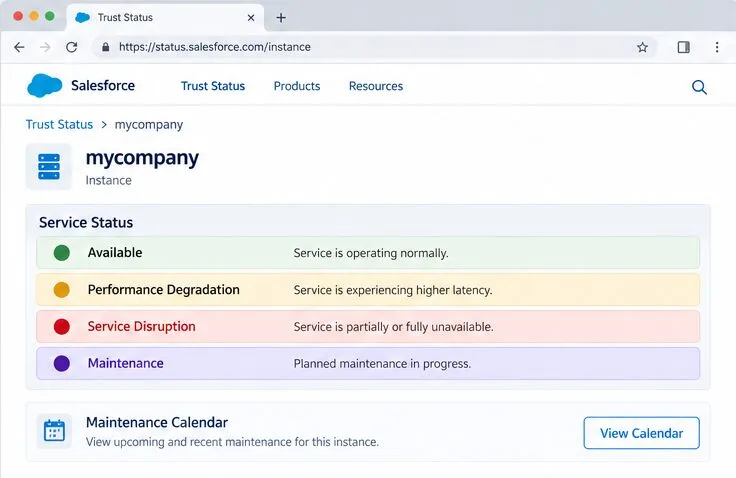This screenshot has width=736, height=478.
Task: Click the red Service Disruption dot
Action: (61, 326)
